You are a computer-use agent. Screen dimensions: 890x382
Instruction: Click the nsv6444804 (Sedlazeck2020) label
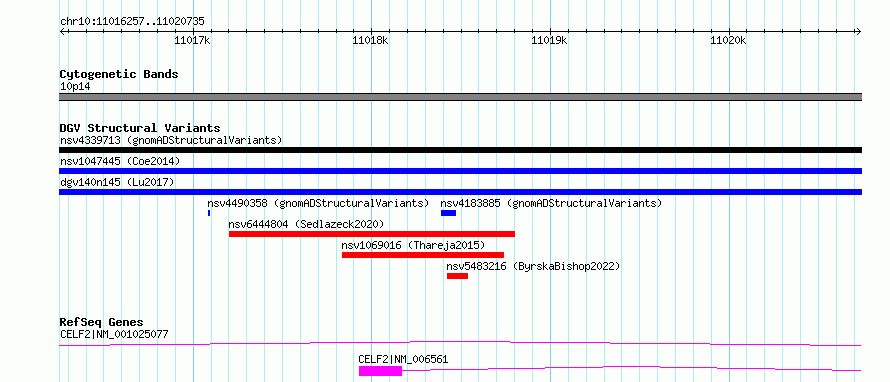pyautogui.click(x=306, y=224)
